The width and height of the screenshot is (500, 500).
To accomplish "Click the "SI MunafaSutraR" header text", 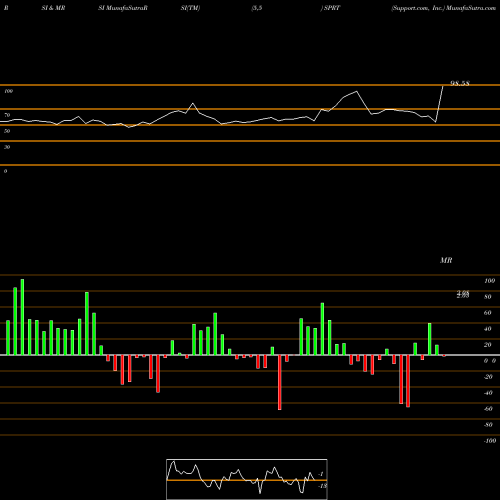I will (x=123, y=8).
